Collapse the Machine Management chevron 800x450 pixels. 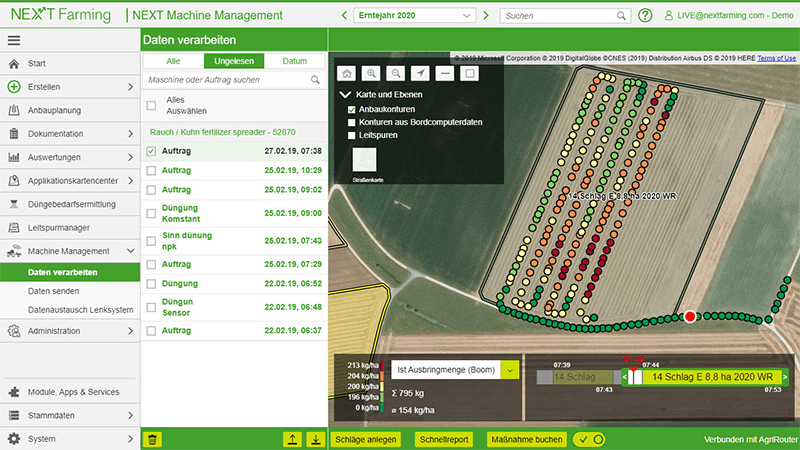point(130,251)
